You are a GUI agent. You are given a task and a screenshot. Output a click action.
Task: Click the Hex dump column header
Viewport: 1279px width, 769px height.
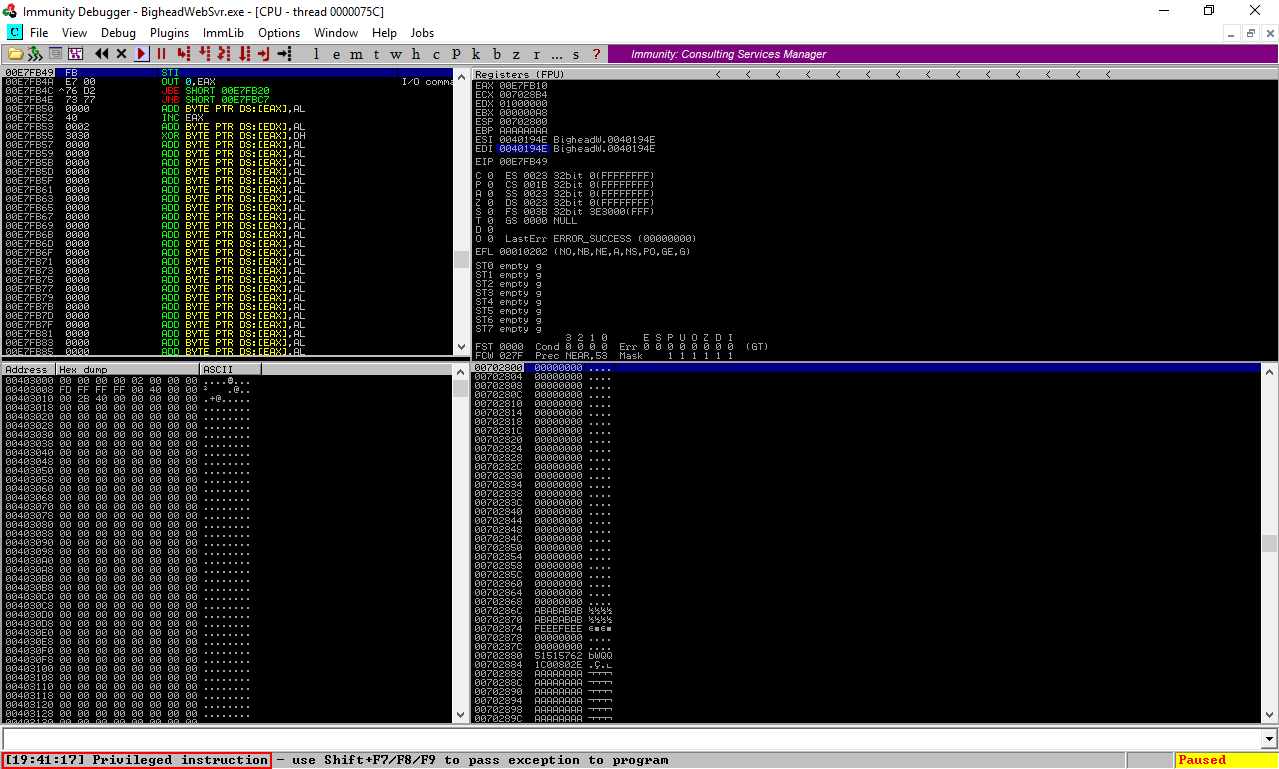[x=127, y=369]
